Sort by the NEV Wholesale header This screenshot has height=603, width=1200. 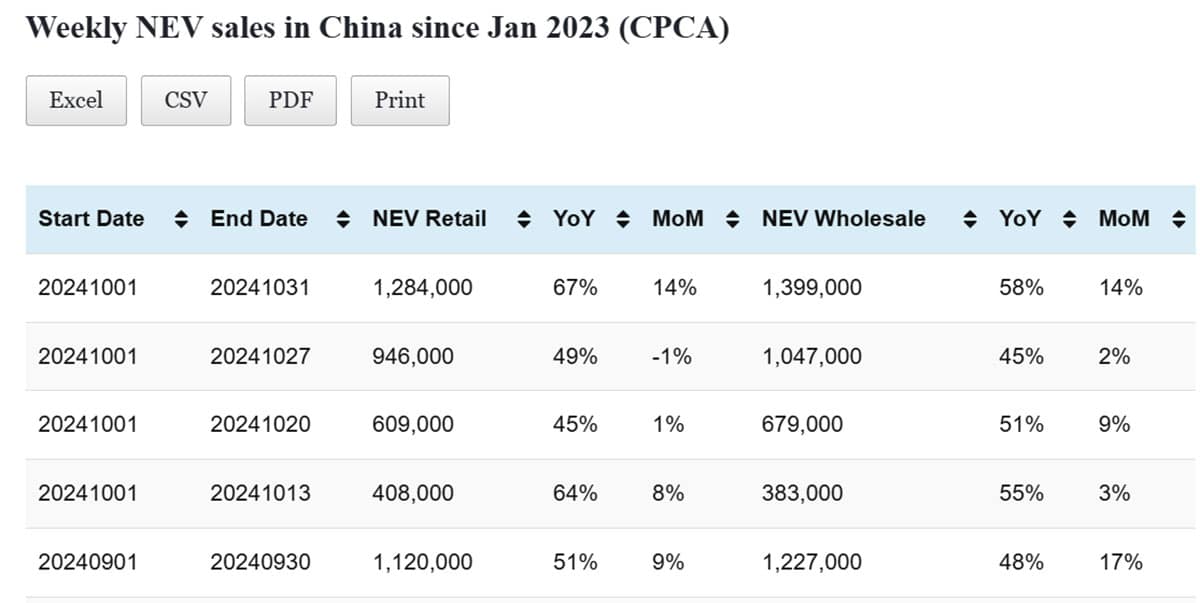click(x=843, y=219)
